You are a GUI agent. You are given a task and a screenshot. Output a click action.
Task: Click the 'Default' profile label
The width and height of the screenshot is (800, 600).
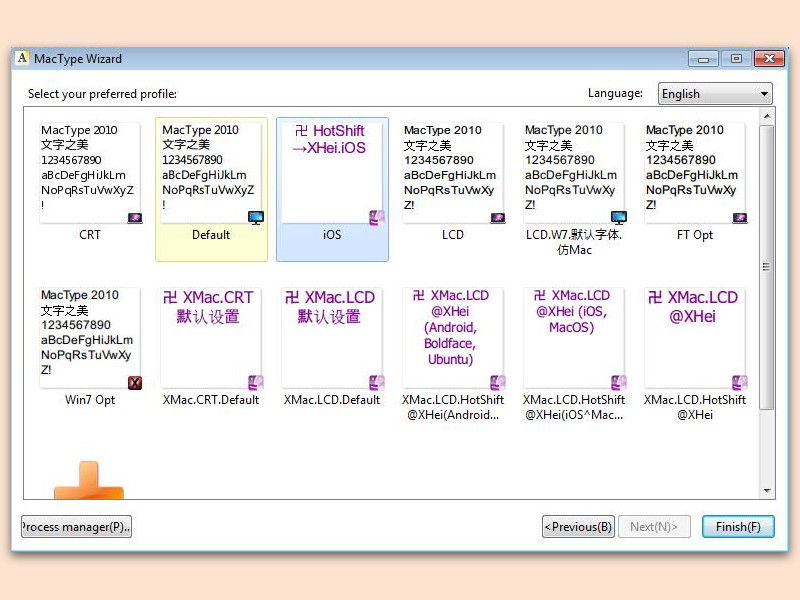point(211,235)
